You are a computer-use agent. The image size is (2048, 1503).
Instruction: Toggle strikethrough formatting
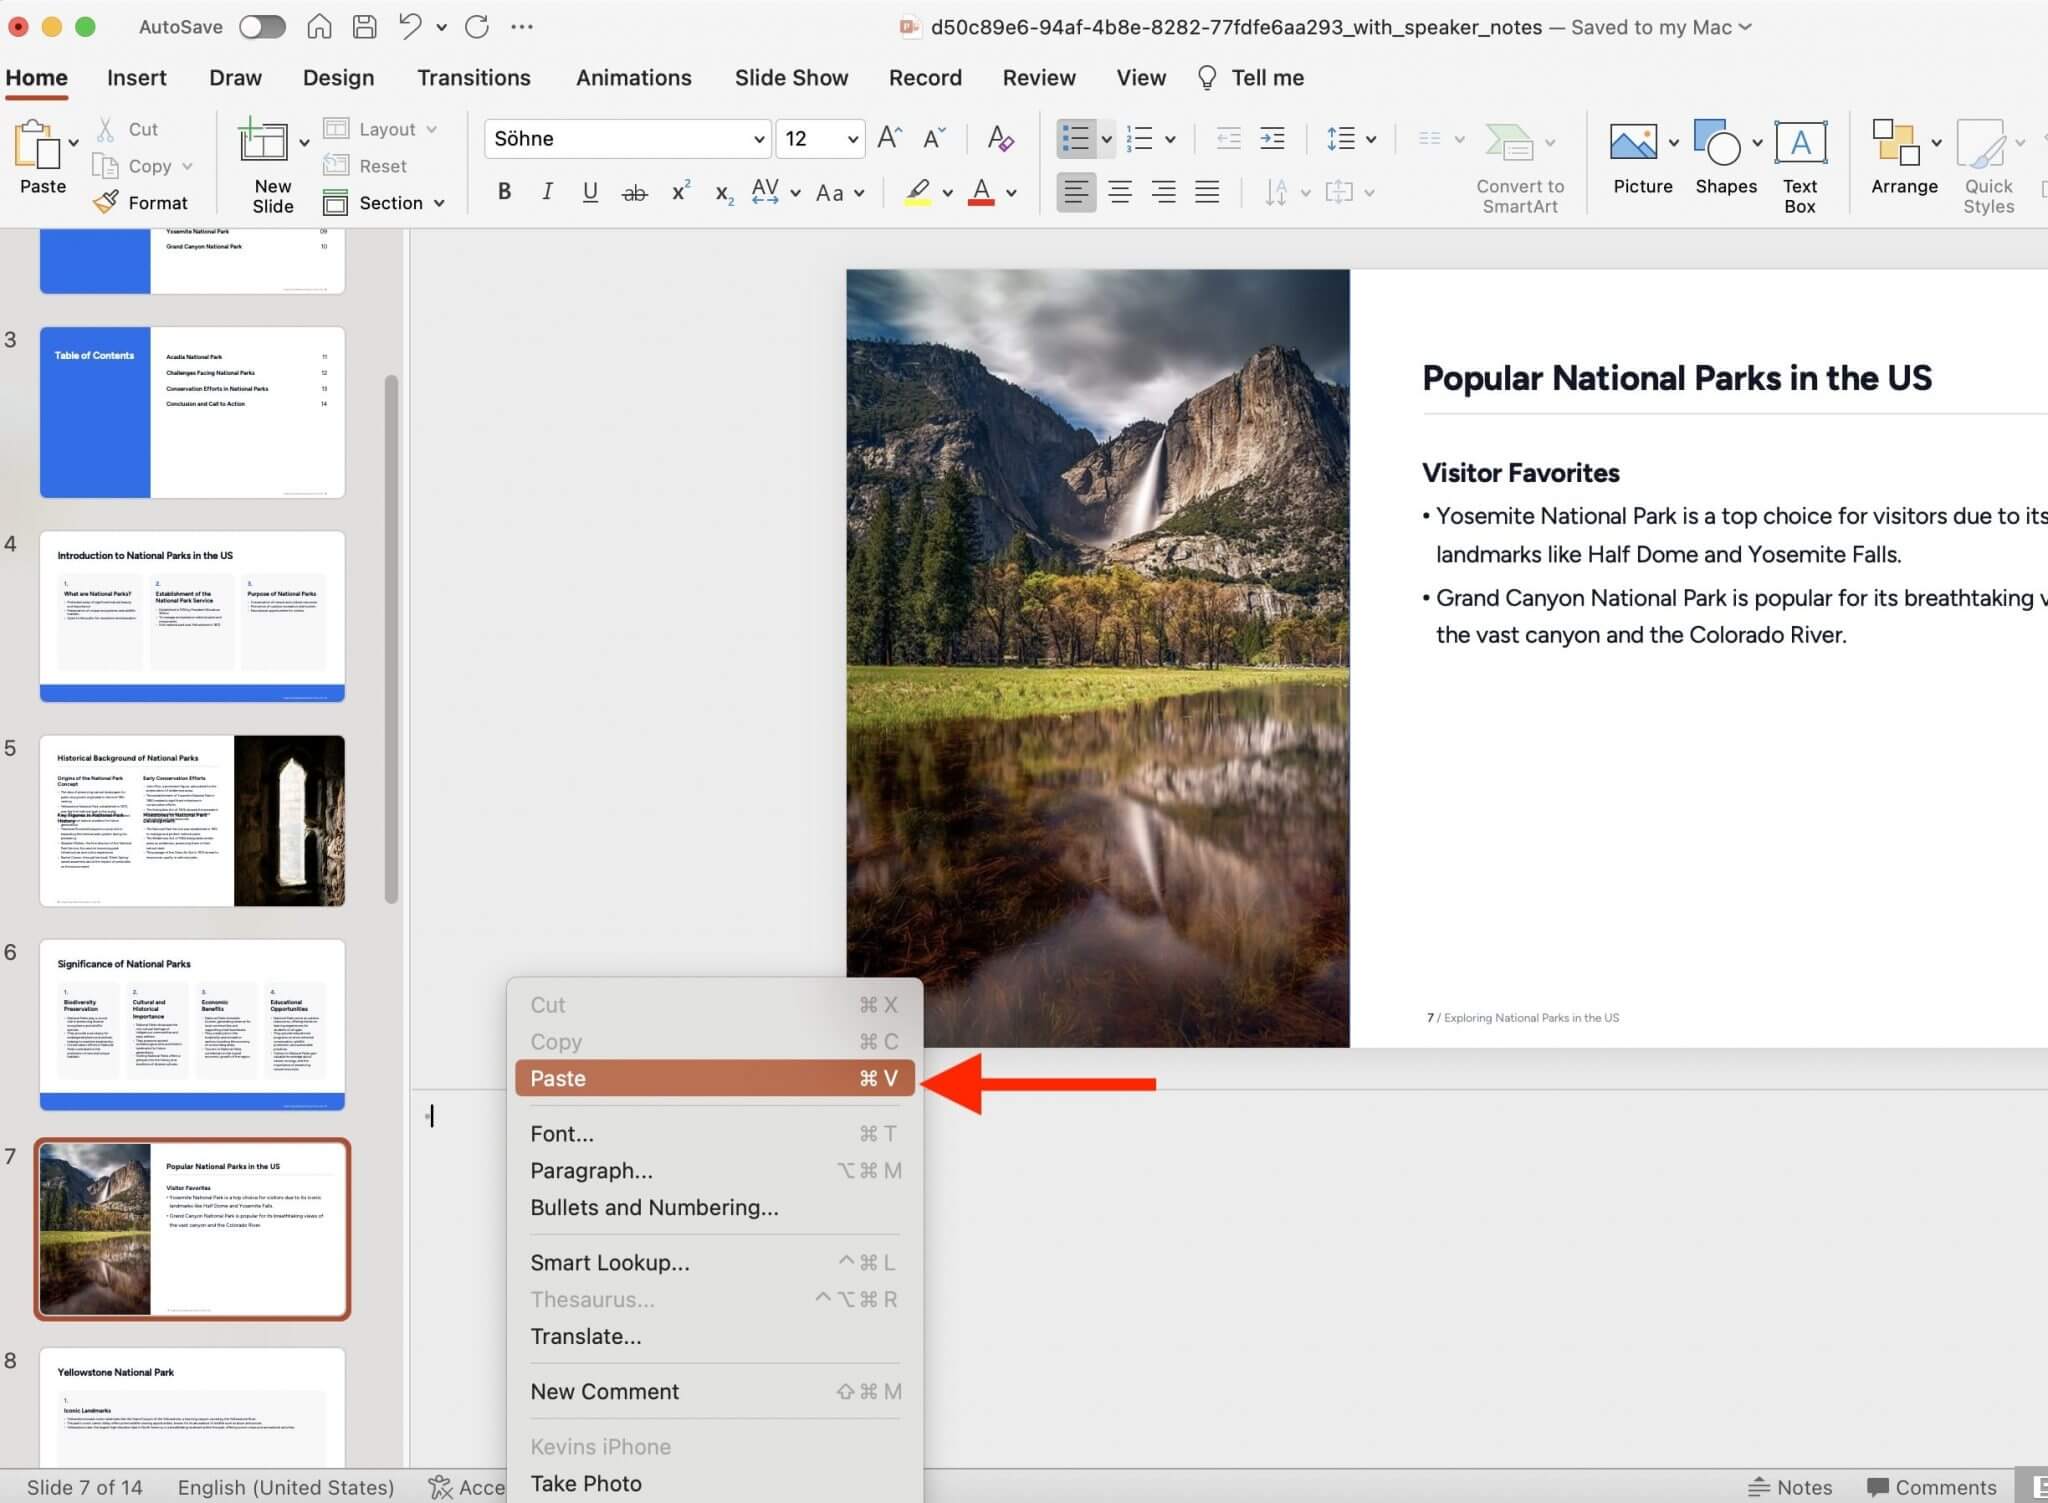pyautogui.click(x=634, y=191)
